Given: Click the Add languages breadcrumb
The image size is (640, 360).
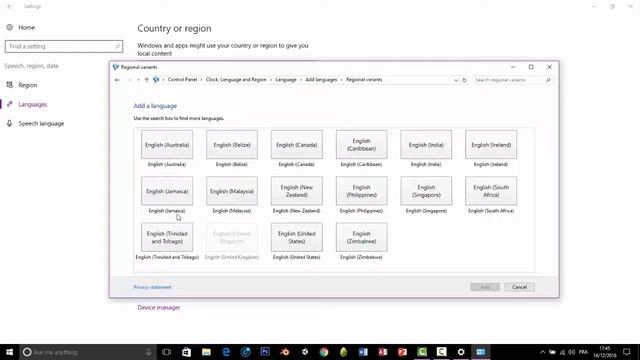Looking at the screenshot, I should pos(321,80).
